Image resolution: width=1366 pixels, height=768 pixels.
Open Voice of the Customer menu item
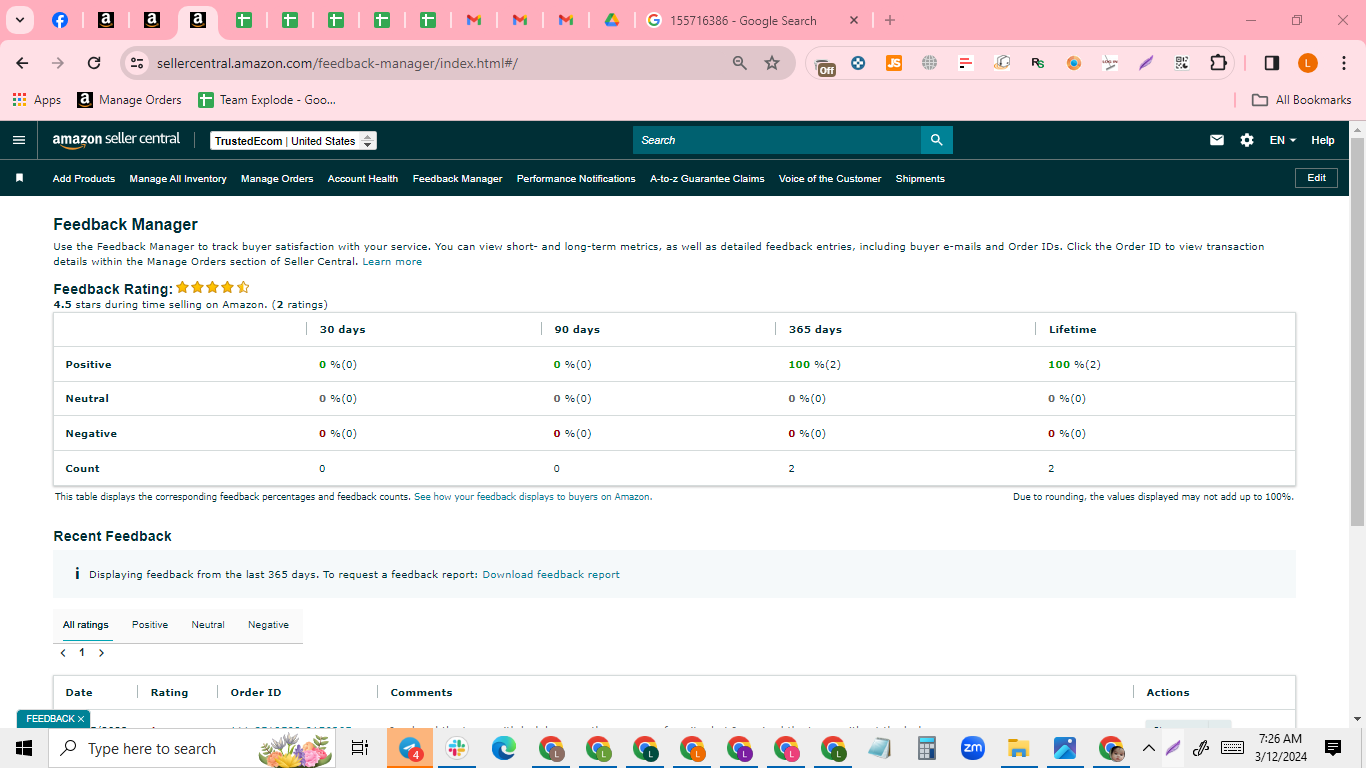[x=830, y=179]
